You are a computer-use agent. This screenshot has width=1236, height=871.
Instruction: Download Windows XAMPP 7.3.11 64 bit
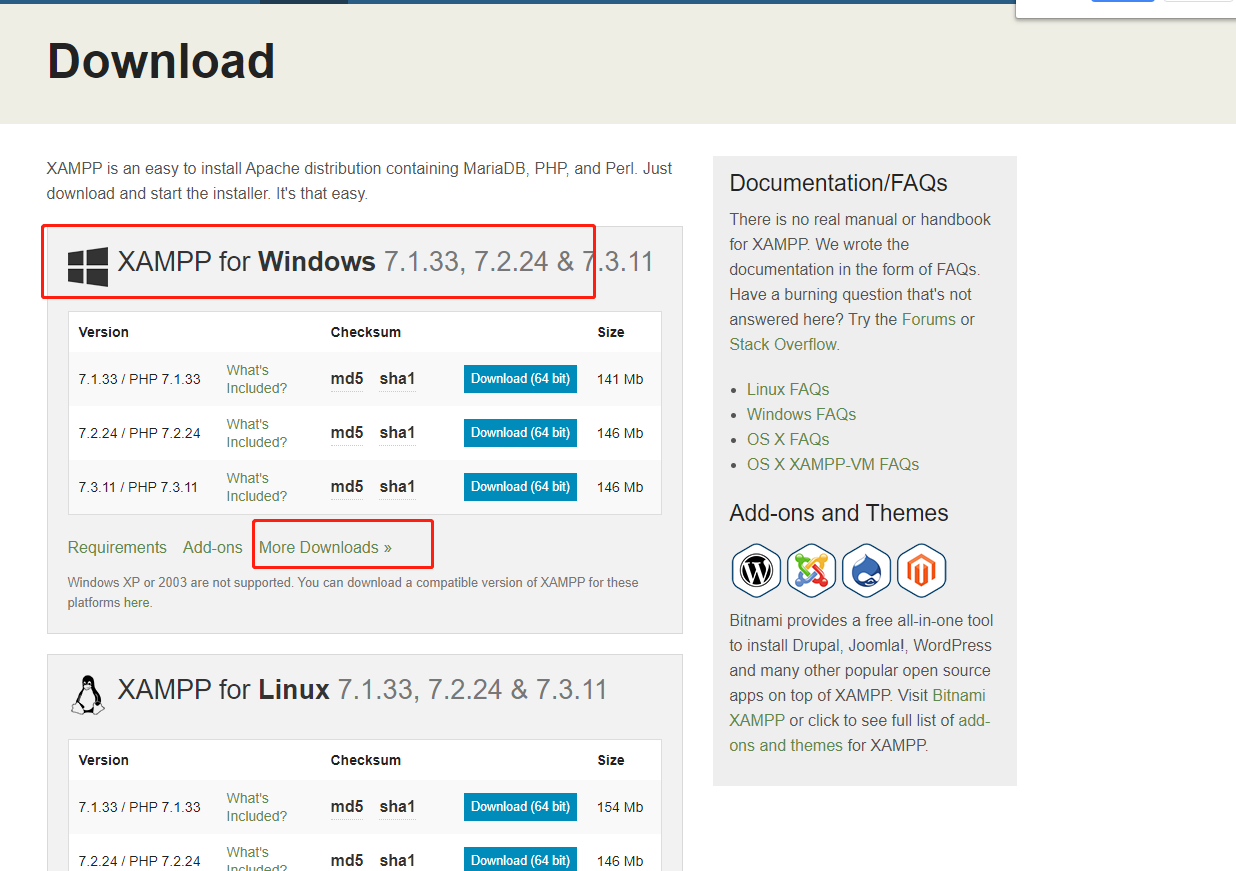(x=520, y=487)
